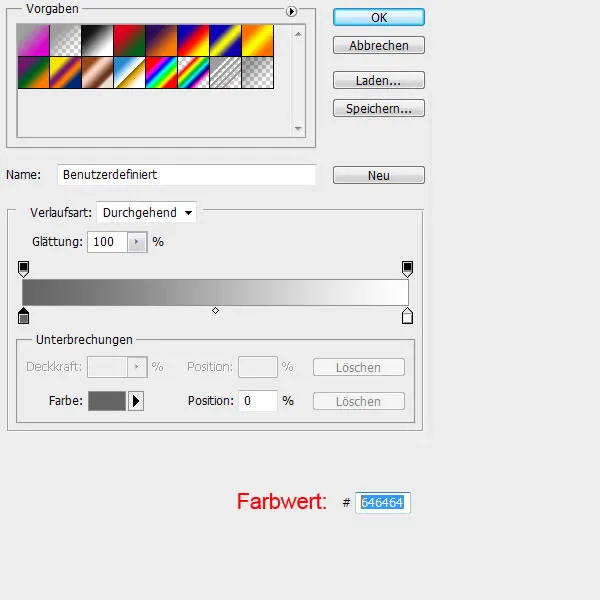Click the Speichern... button
Screen dimensions: 600x600
click(x=379, y=108)
